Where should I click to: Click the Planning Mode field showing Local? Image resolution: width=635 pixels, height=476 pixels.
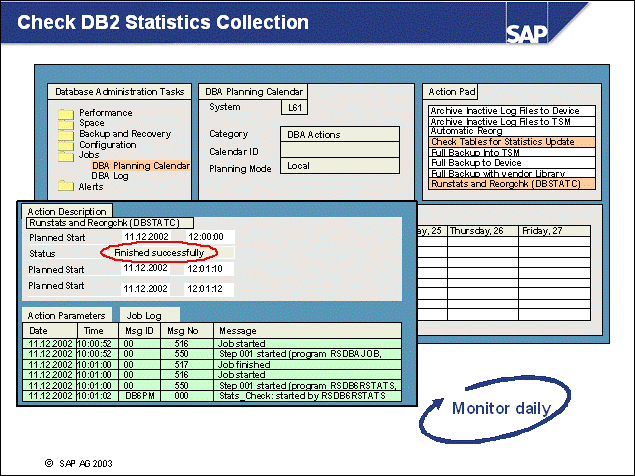point(338,166)
